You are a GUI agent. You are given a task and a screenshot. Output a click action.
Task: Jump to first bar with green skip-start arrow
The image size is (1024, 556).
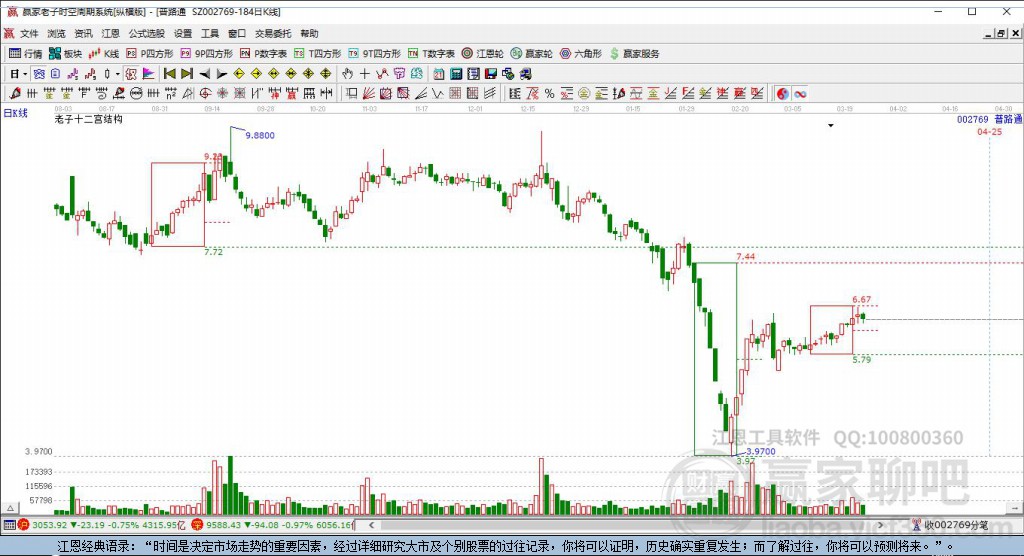(x=169, y=74)
